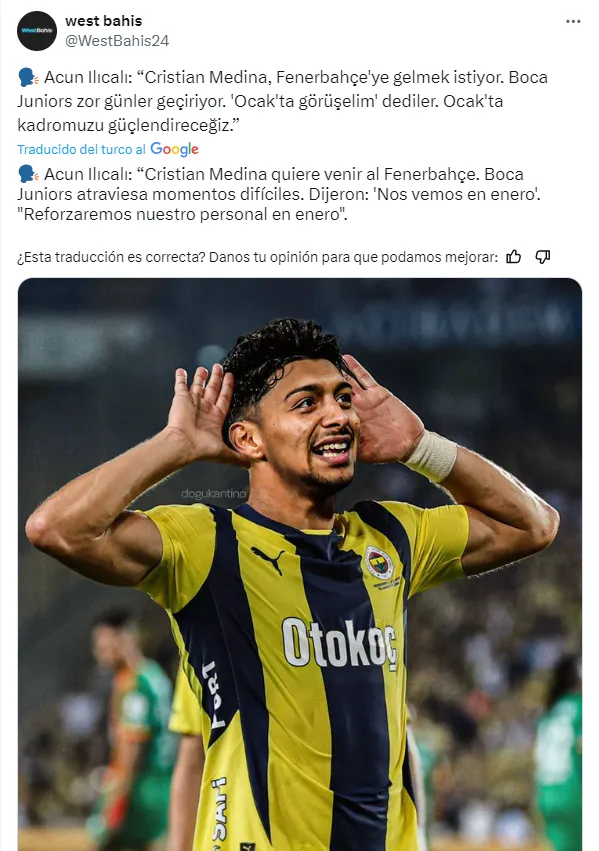Click the Google logo beside the translation

tap(174, 149)
